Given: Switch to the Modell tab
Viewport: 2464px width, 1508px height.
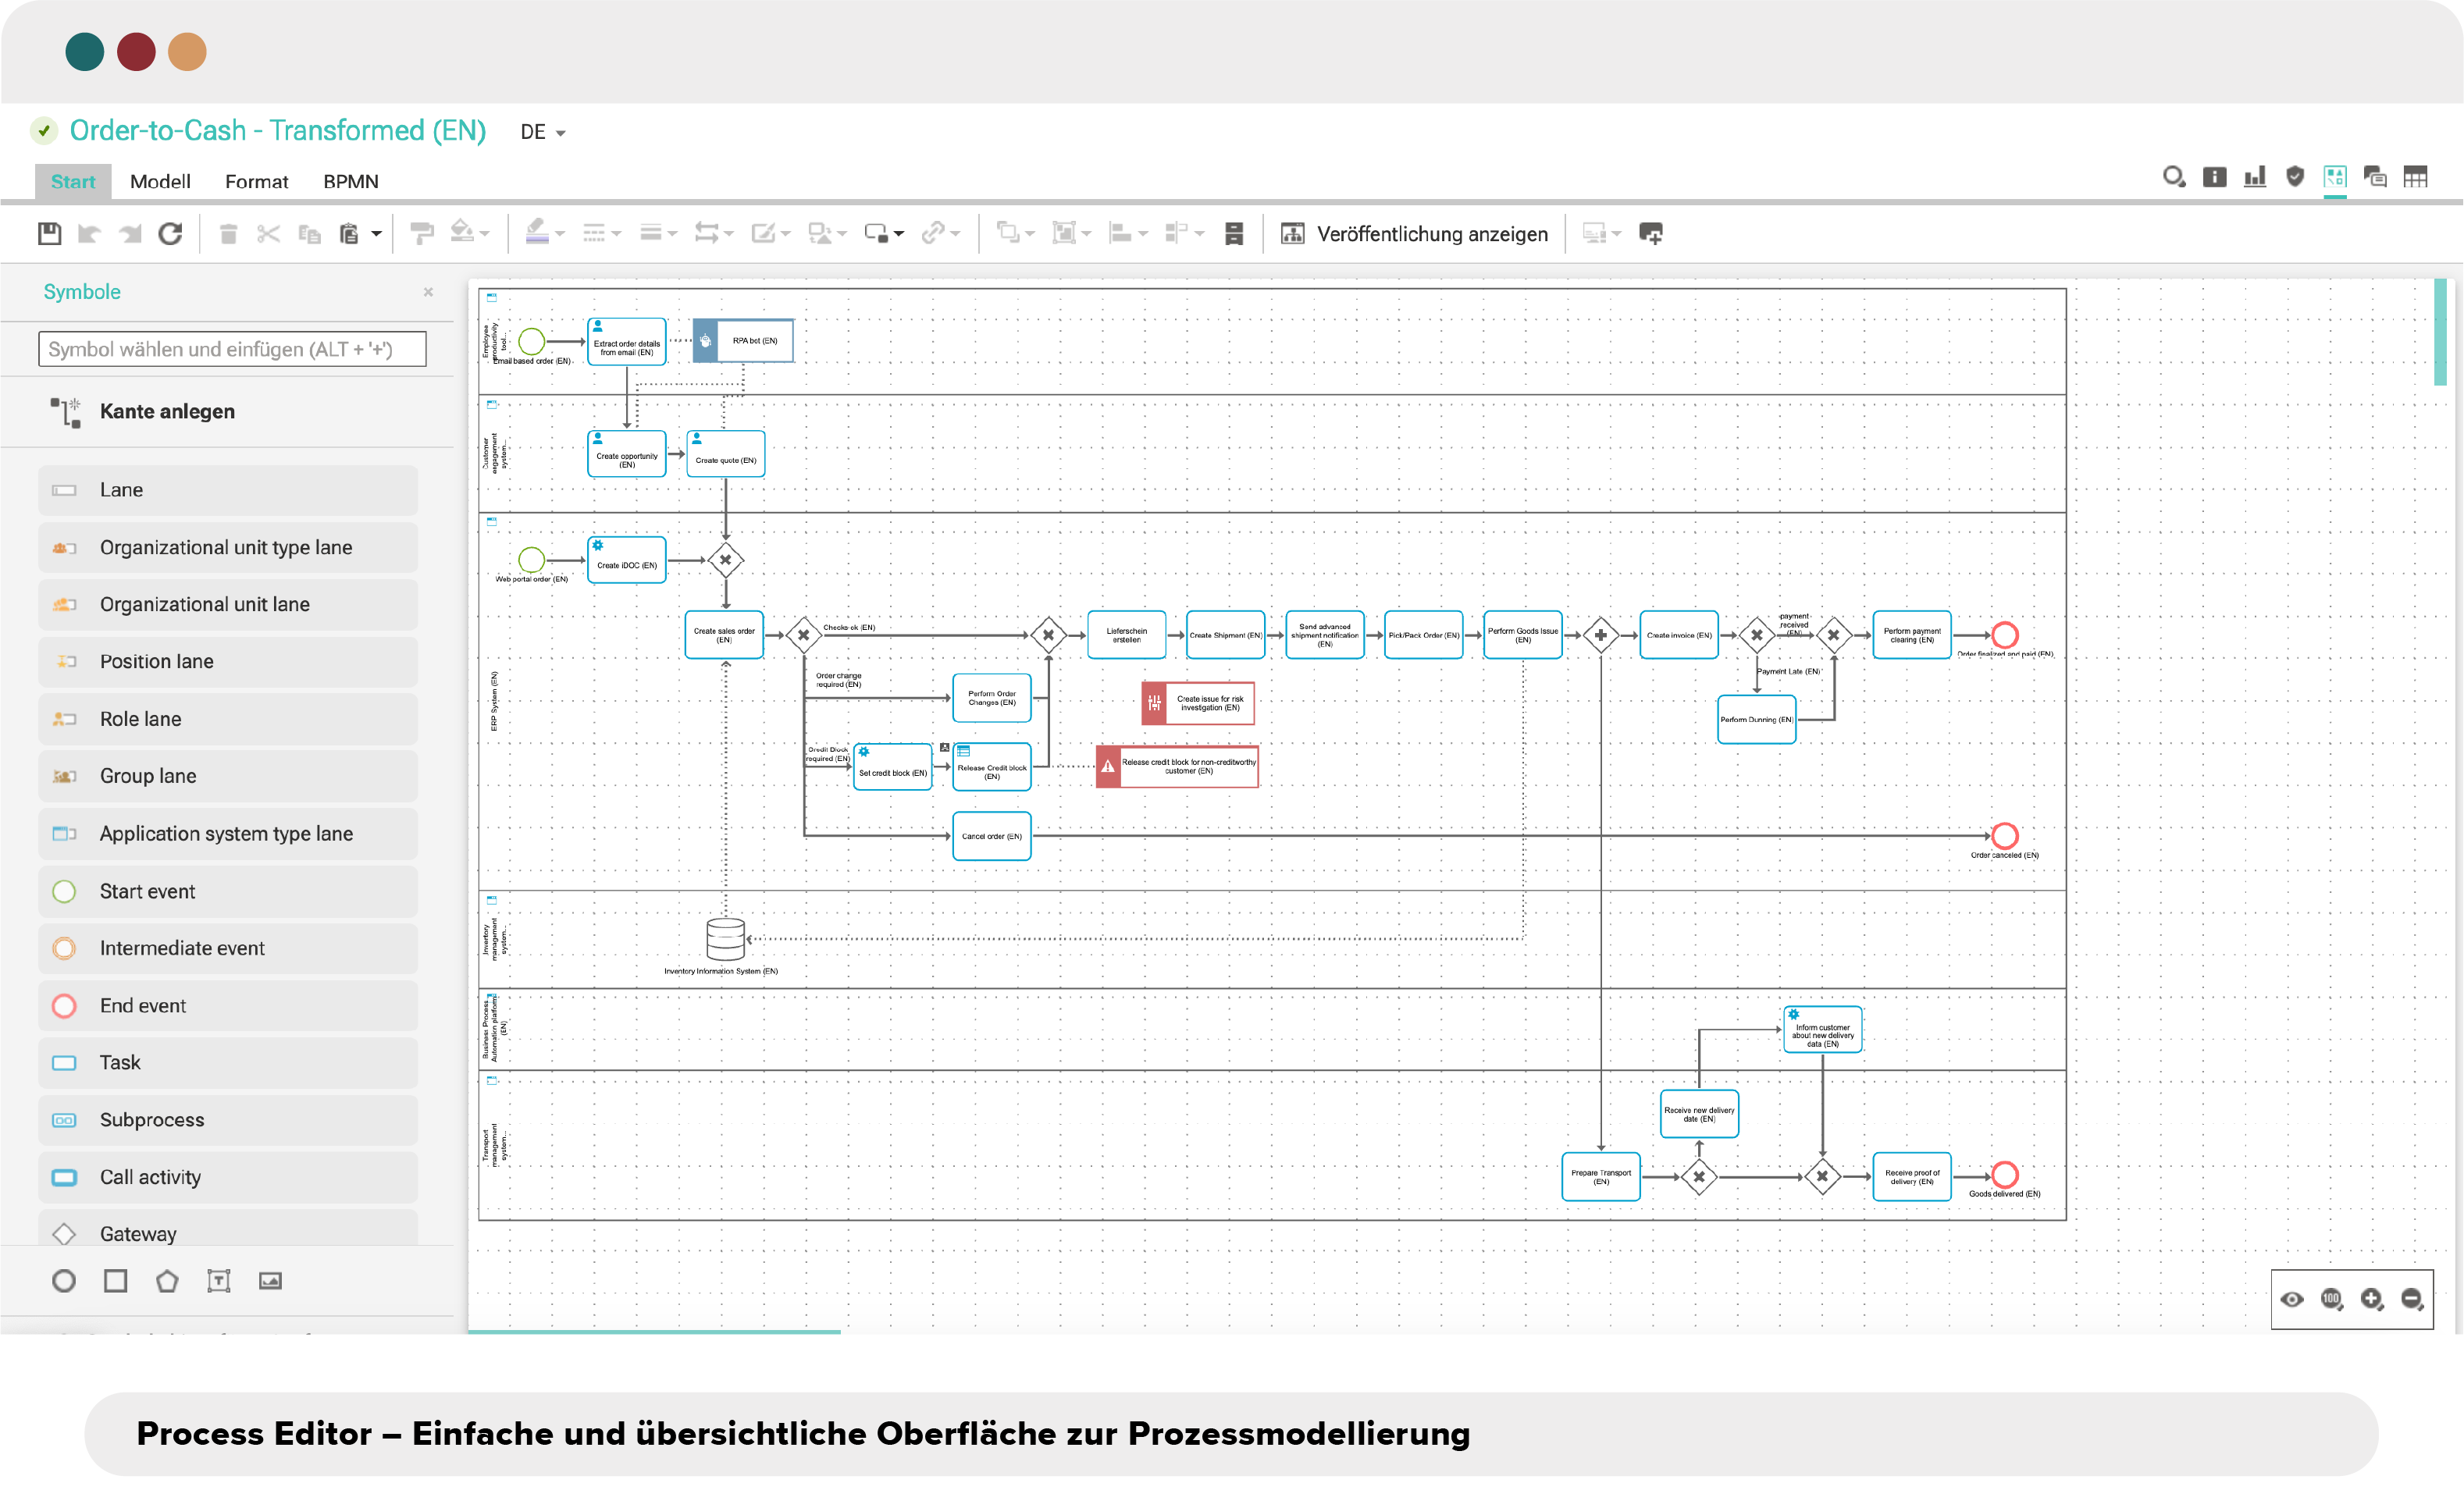Looking at the screenshot, I should point(160,181).
